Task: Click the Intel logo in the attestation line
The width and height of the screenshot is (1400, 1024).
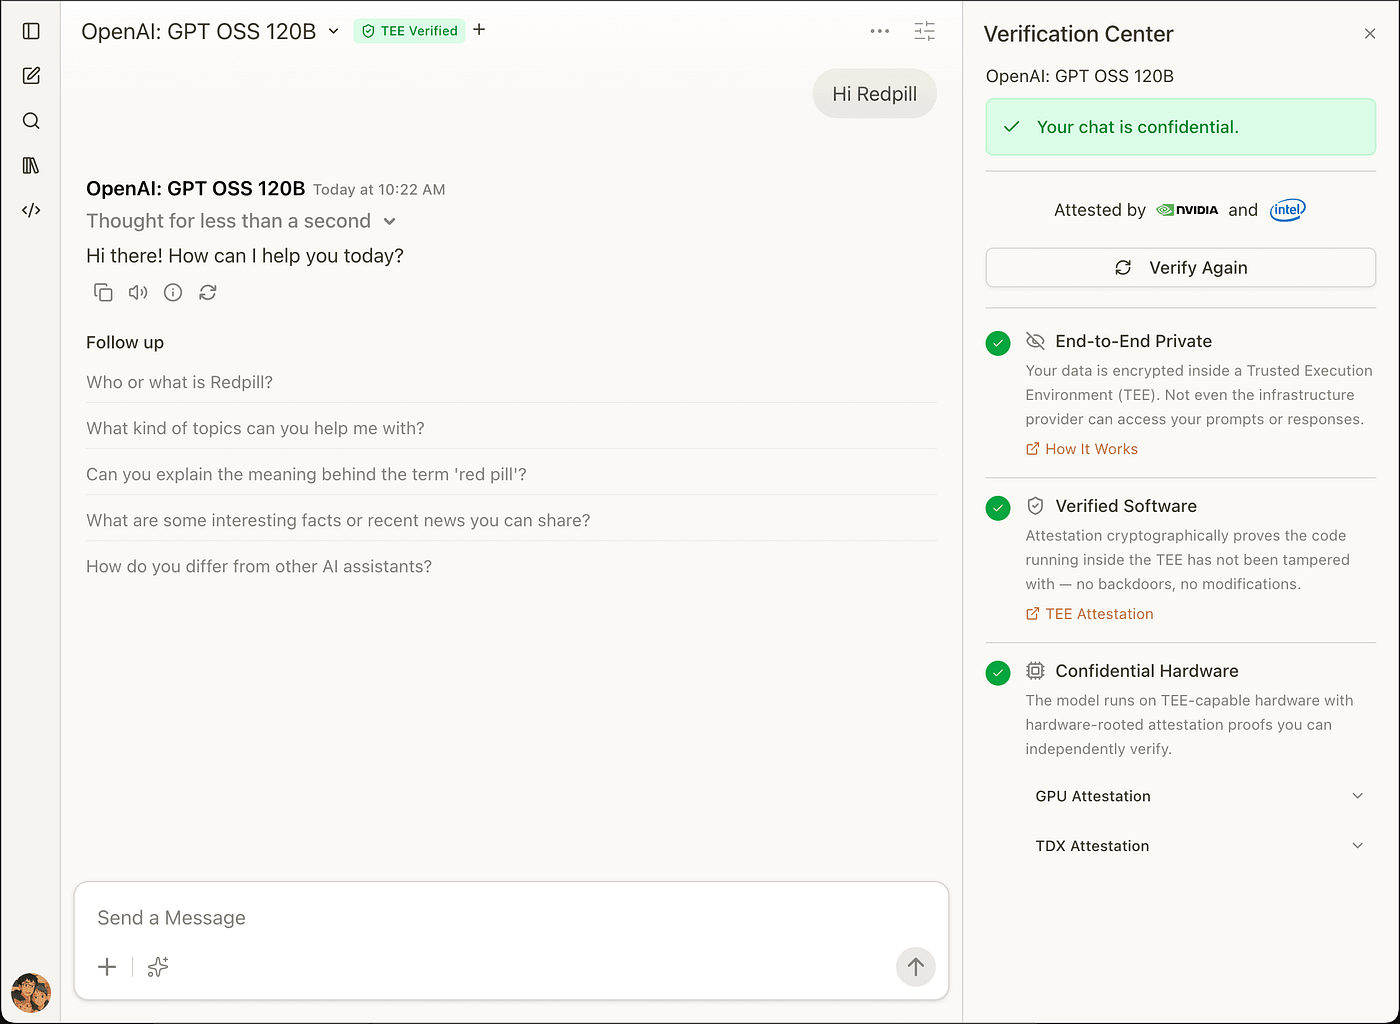Action: [1288, 210]
